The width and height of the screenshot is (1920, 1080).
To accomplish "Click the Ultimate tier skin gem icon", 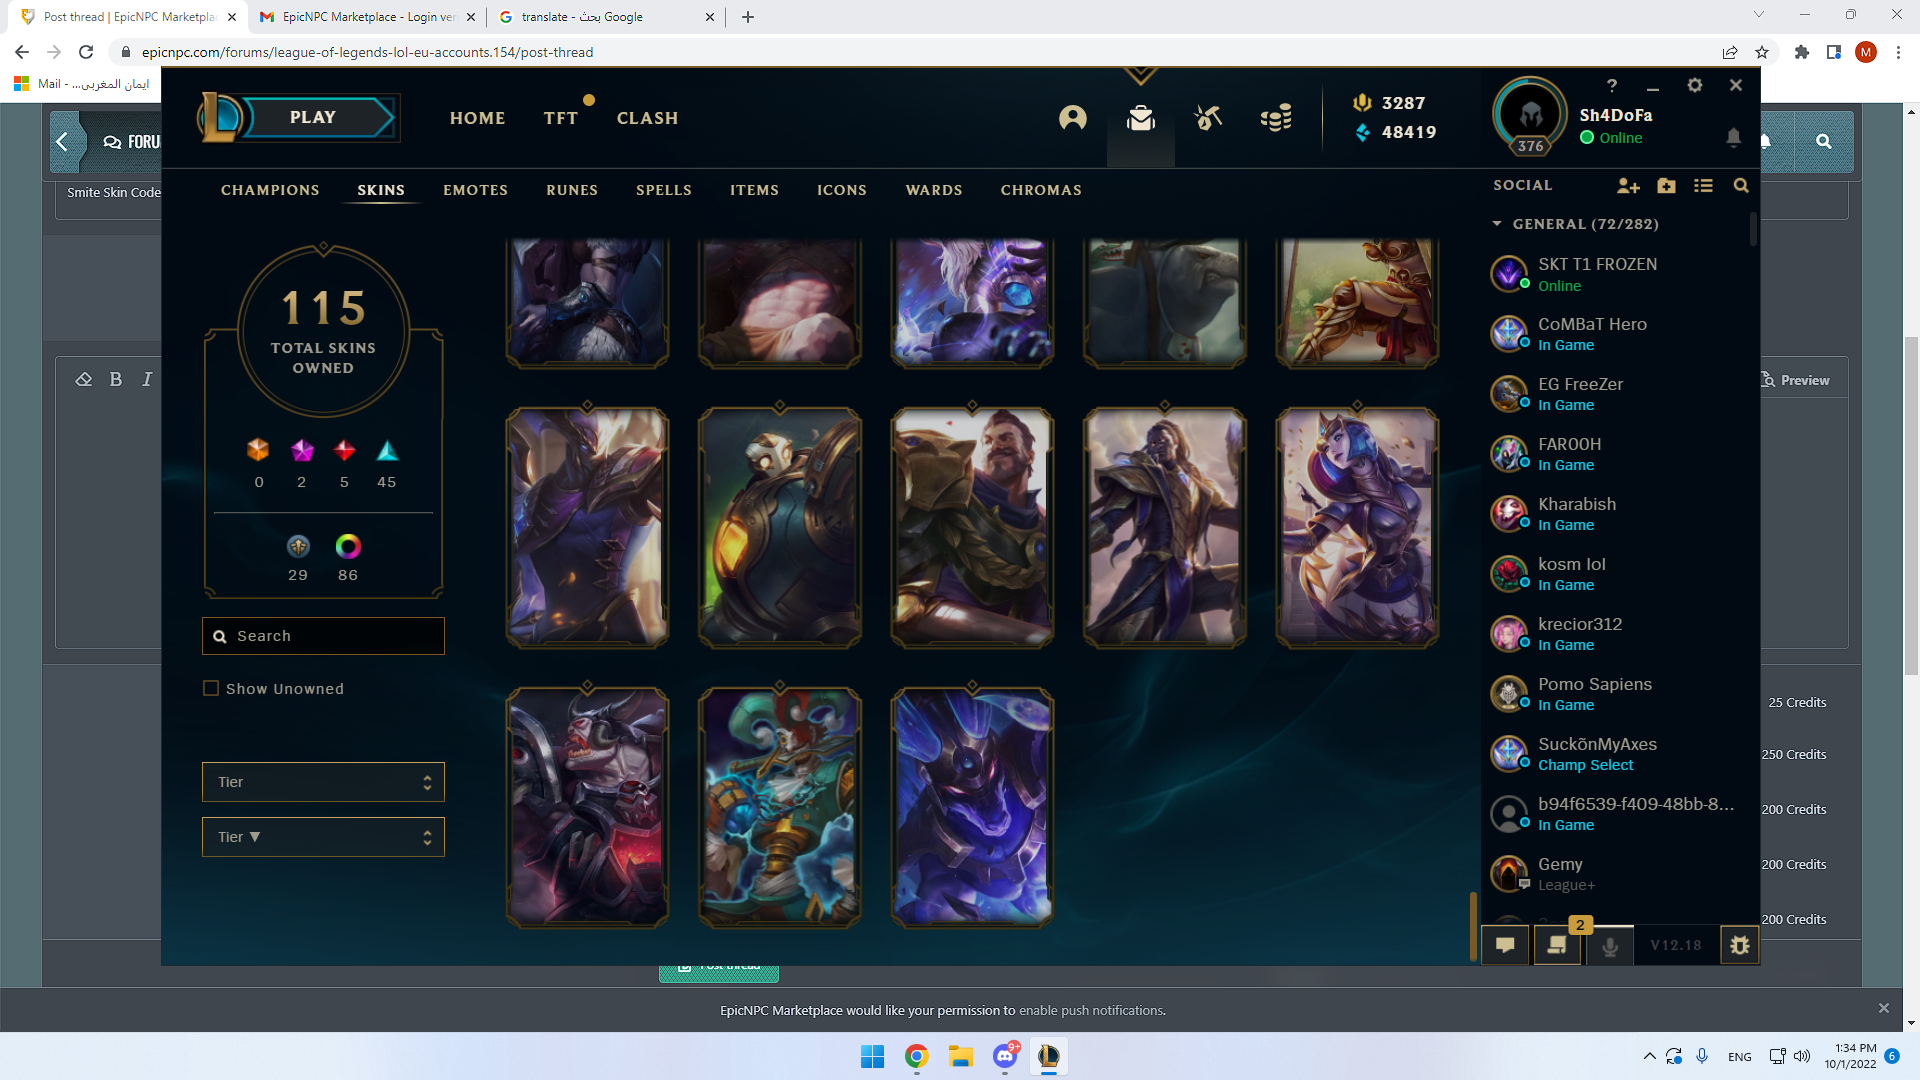I will (x=258, y=450).
